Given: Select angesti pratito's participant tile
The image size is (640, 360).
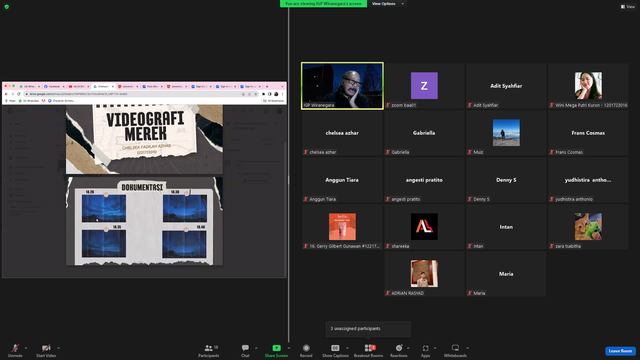Looking at the screenshot, I should tap(424, 180).
